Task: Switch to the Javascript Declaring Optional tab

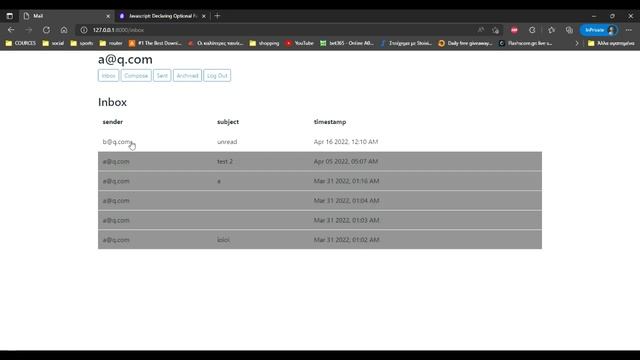Action: (162, 16)
